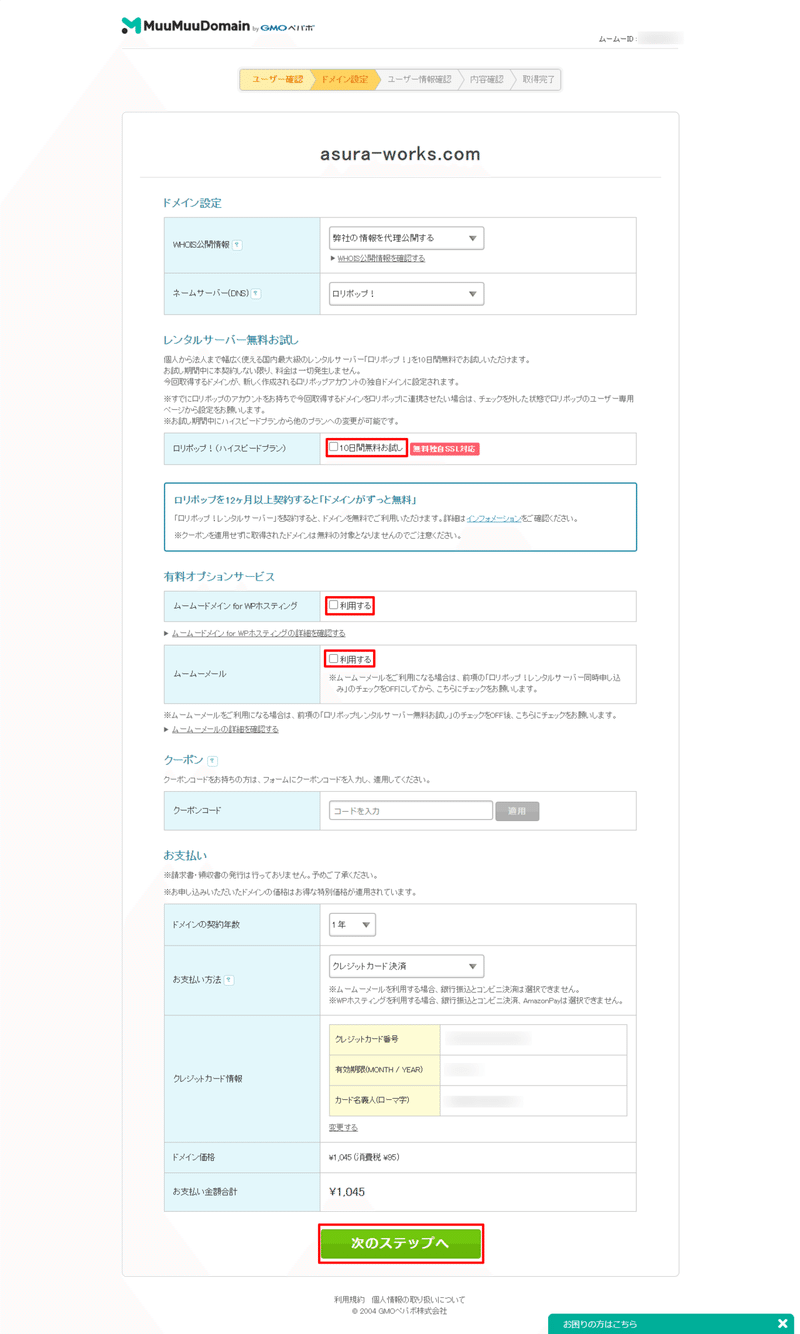The image size is (800, 1334).
Task: Click the 適用 coupon apply button
Action: point(517,811)
